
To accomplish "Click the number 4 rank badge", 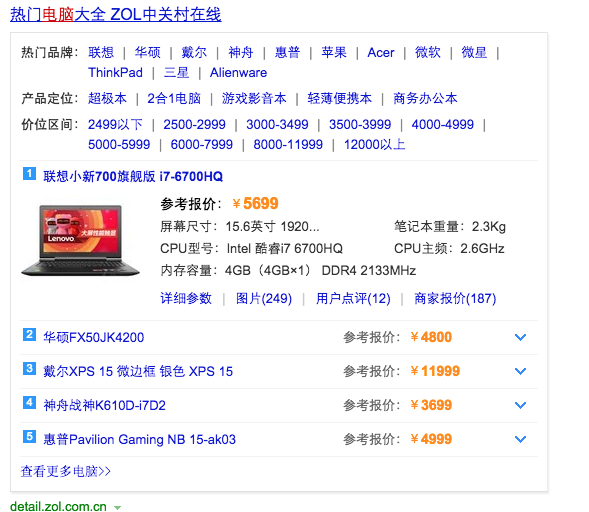I will (x=29, y=402).
